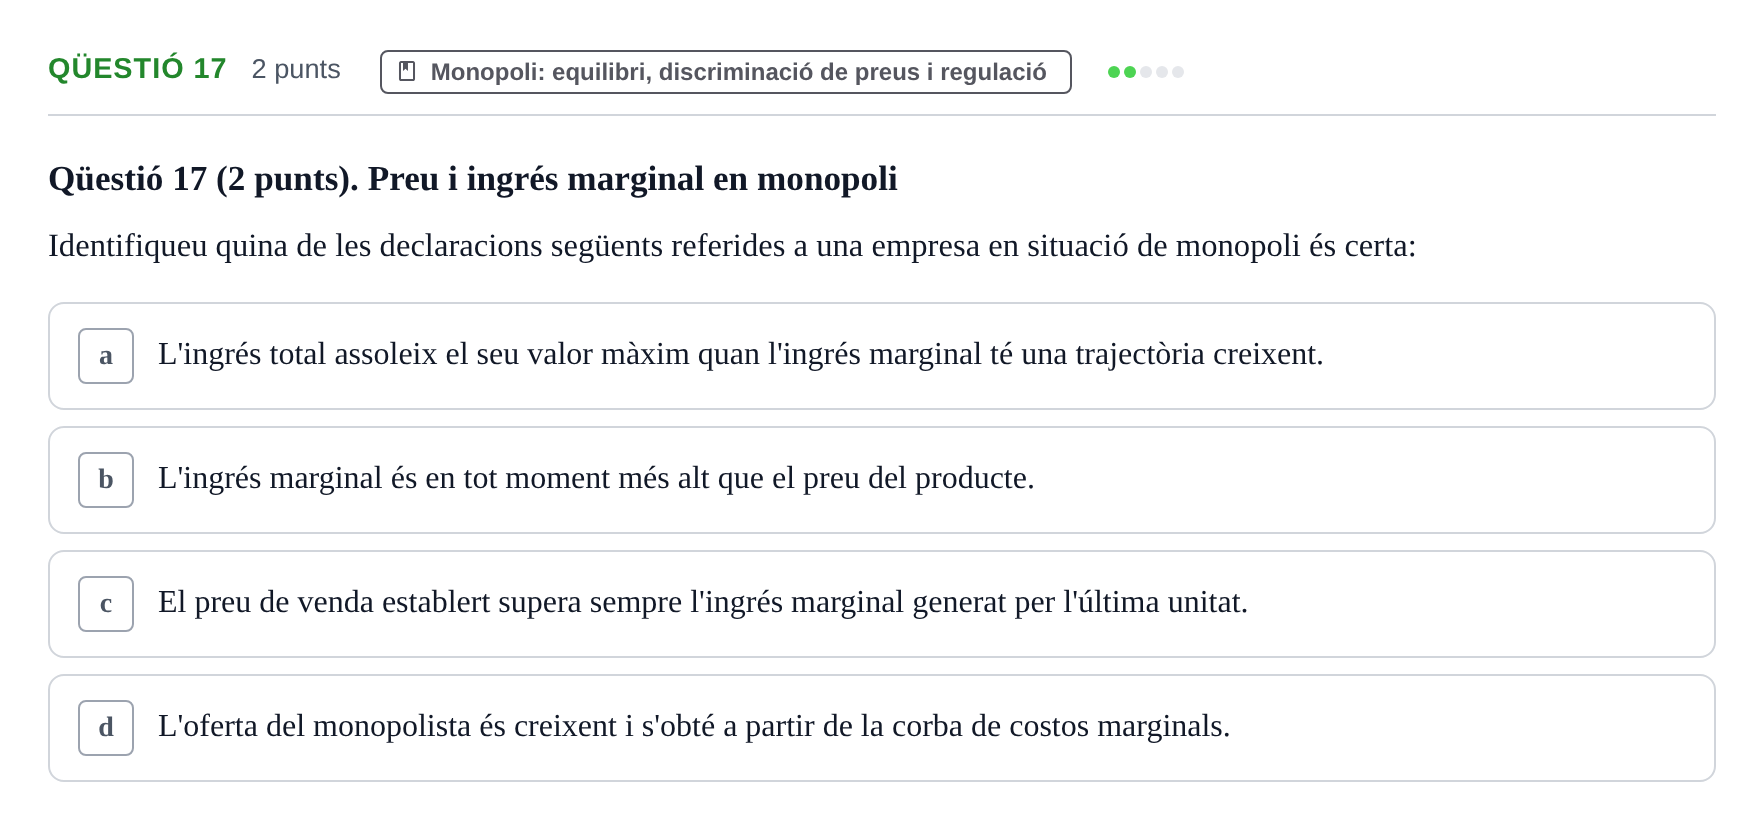Click the QÜESTIÓ 17 green heading
The image size is (1764, 832).
click(137, 69)
